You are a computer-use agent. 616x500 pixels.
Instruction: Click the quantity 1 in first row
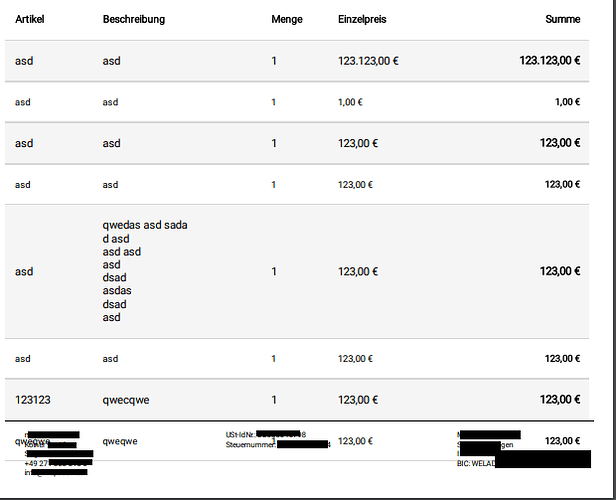(x=274, y=61)
